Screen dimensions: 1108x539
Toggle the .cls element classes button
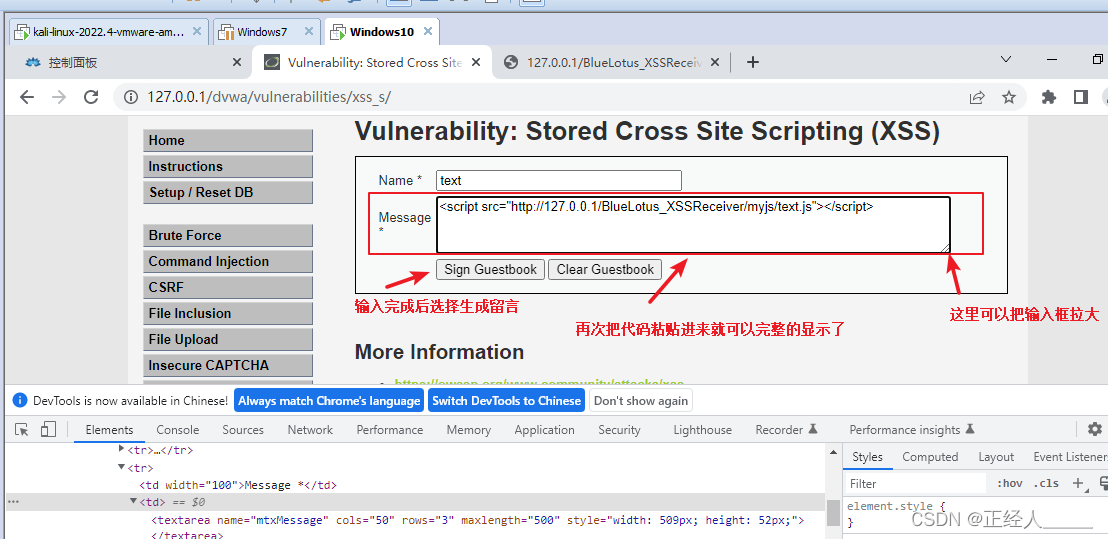pyautogui.click(x=1046, y=483)
